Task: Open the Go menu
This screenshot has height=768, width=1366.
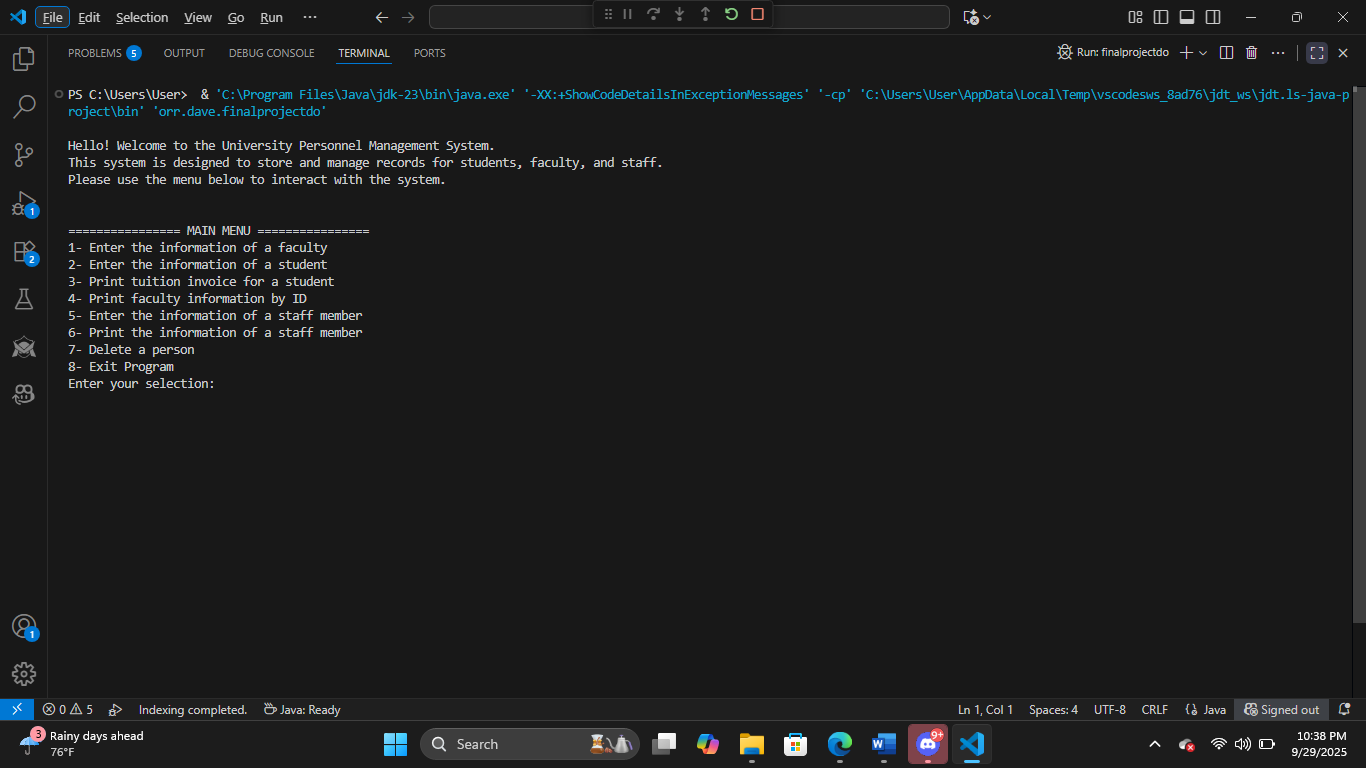Action: click(236, 17)
